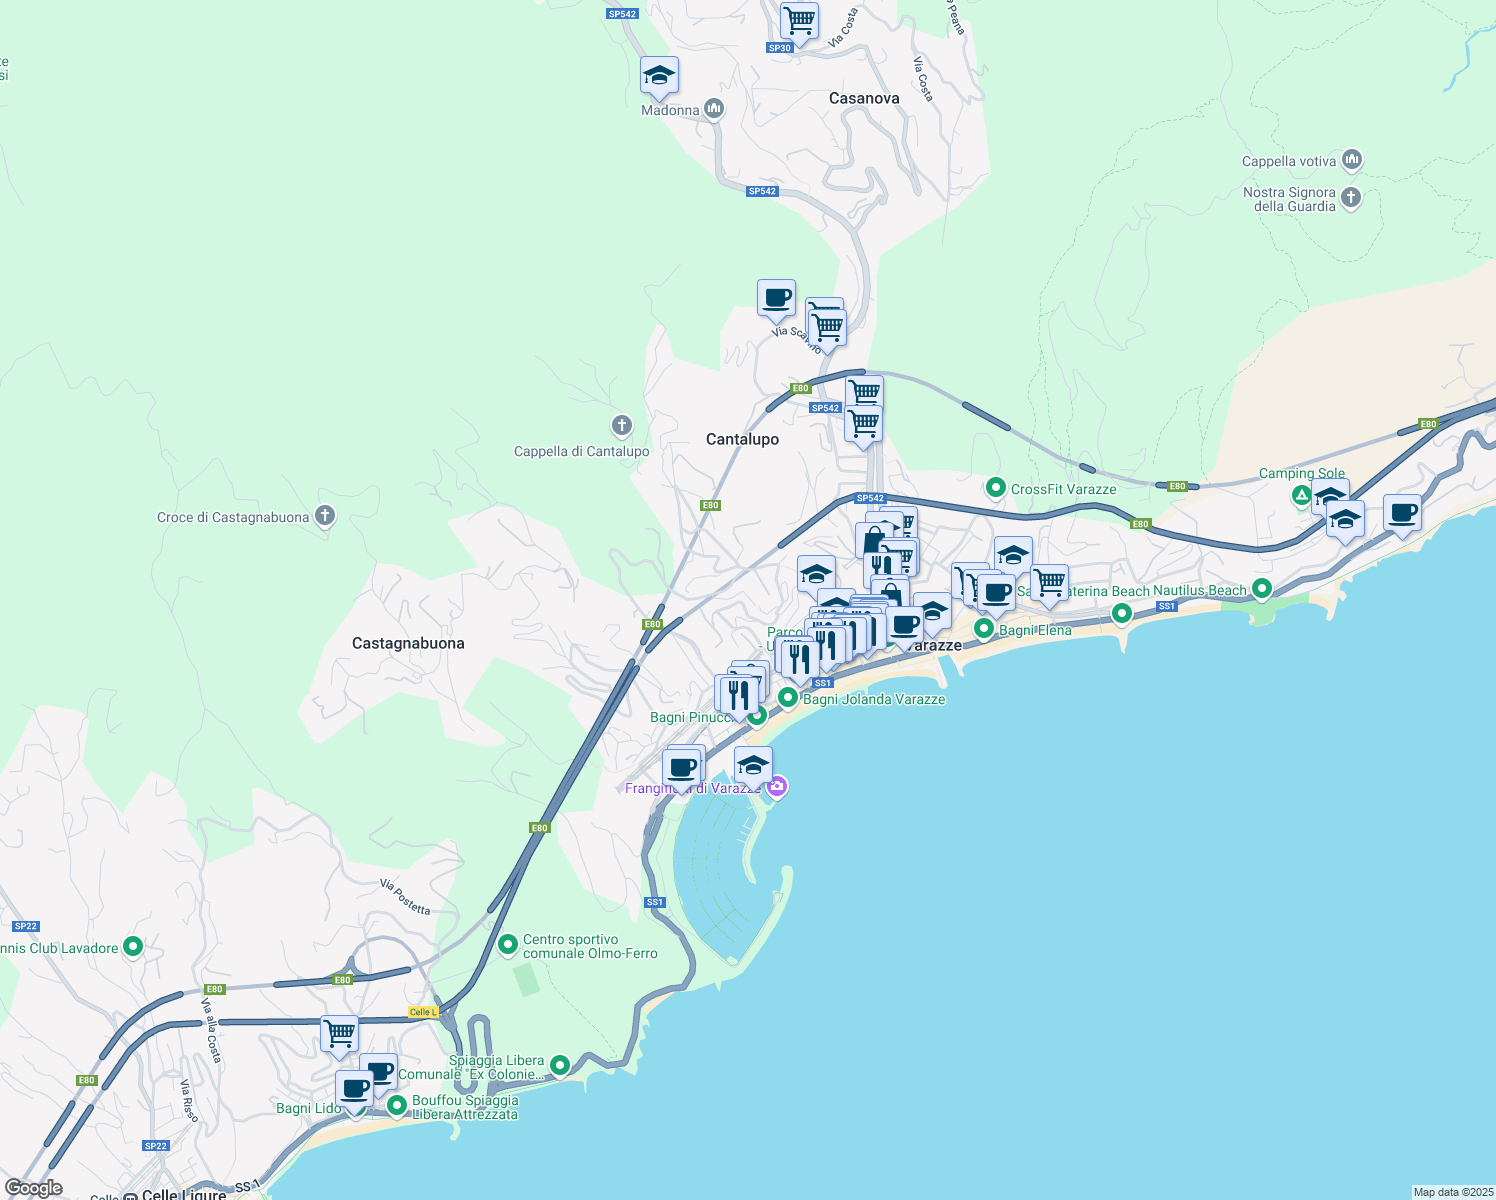The image size is (1496, 1200).
Task: Select the Santa Caterina Beach green pin
Action: pyautogui.click(x=1121, y=614)
